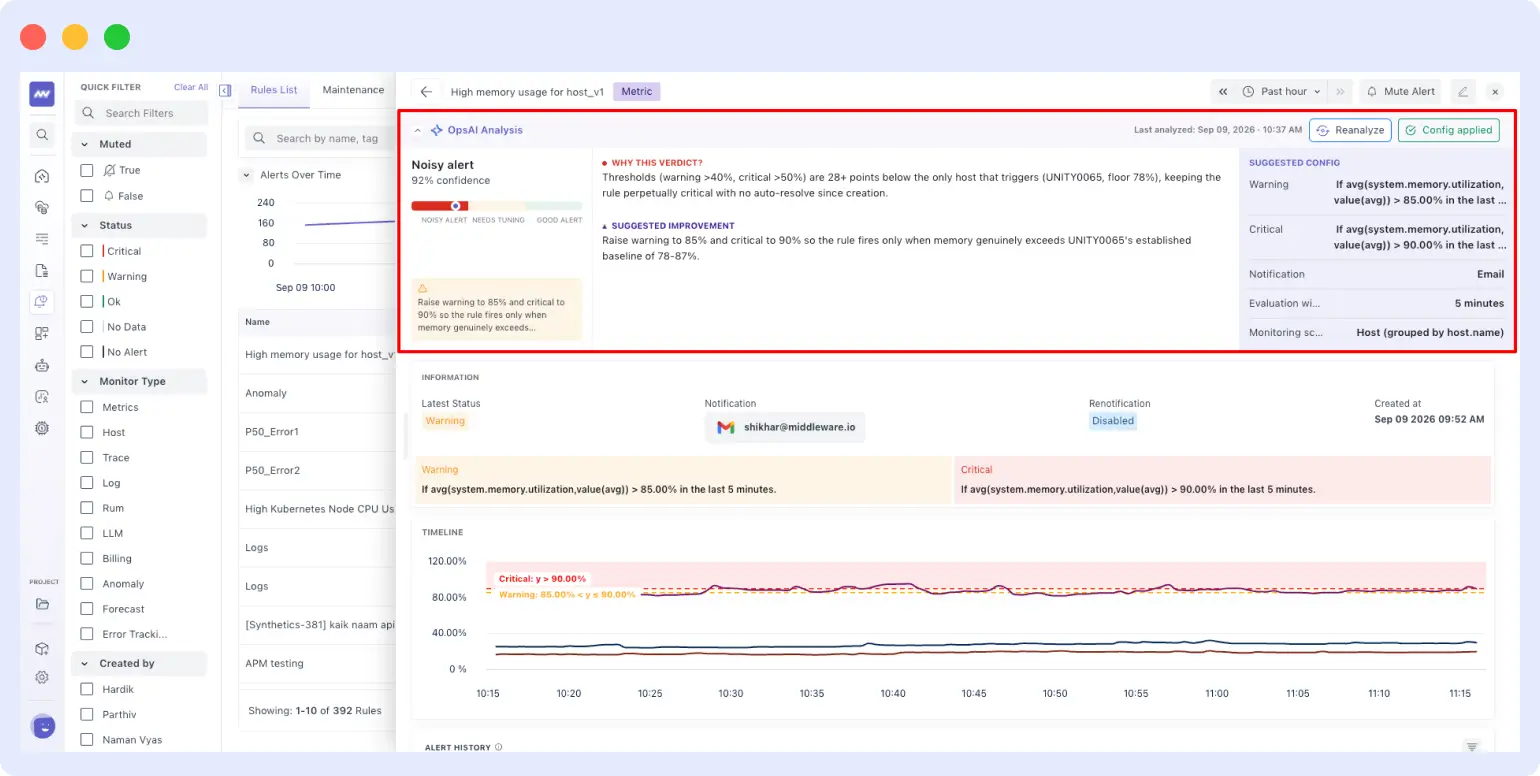Select the Hardik created-by checkbox
This screenshot has height=776, width=1540.
[x=87, y=689]
